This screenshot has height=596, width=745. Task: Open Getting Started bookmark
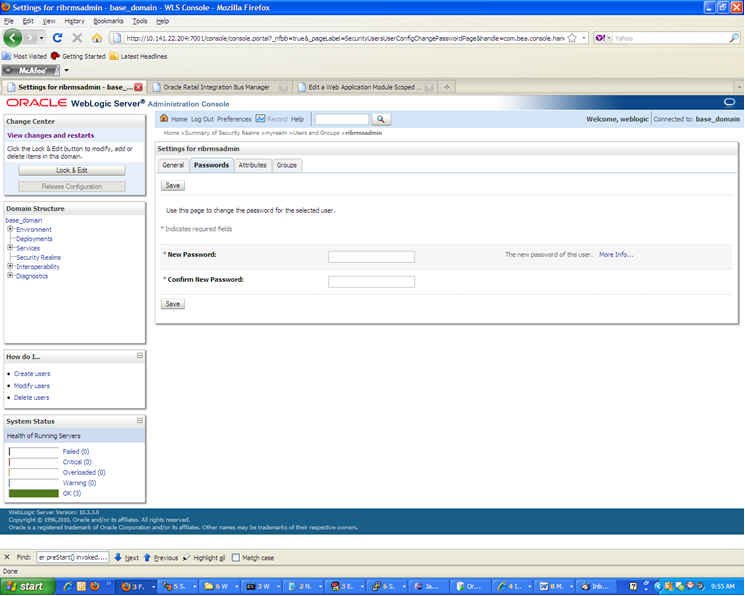[78, 56]
